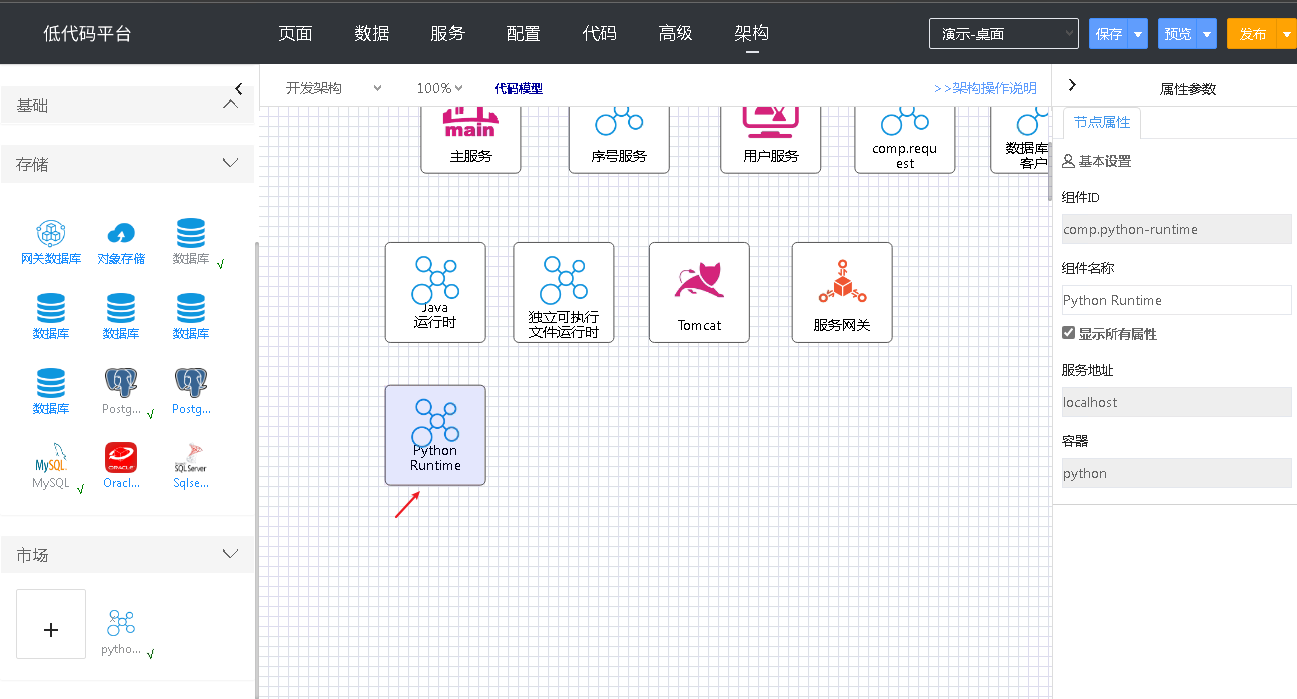Edit the 组件名称 field Python Runtime

[1177, 300]
